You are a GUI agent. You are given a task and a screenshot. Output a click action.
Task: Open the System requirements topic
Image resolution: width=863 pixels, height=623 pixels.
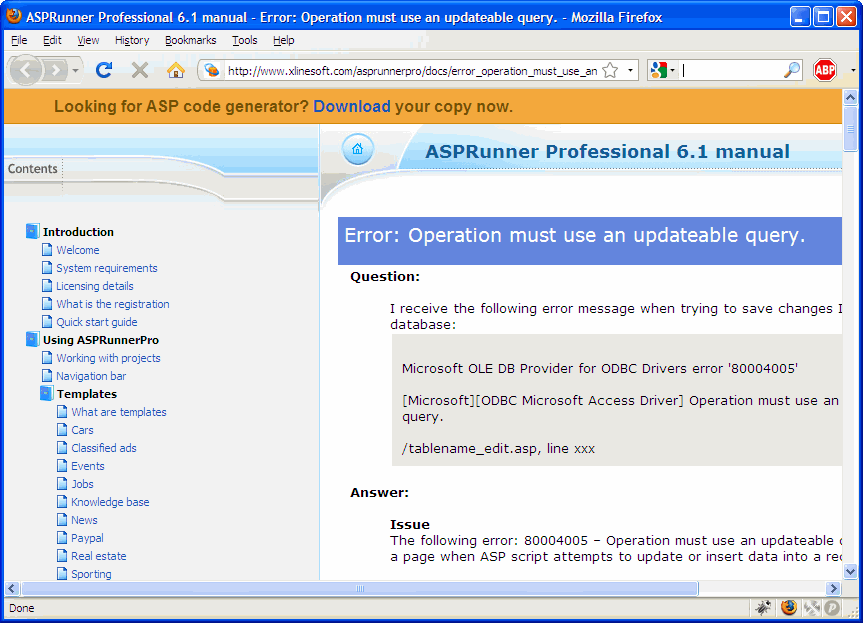pyautogui.click(x=107, y=267)
